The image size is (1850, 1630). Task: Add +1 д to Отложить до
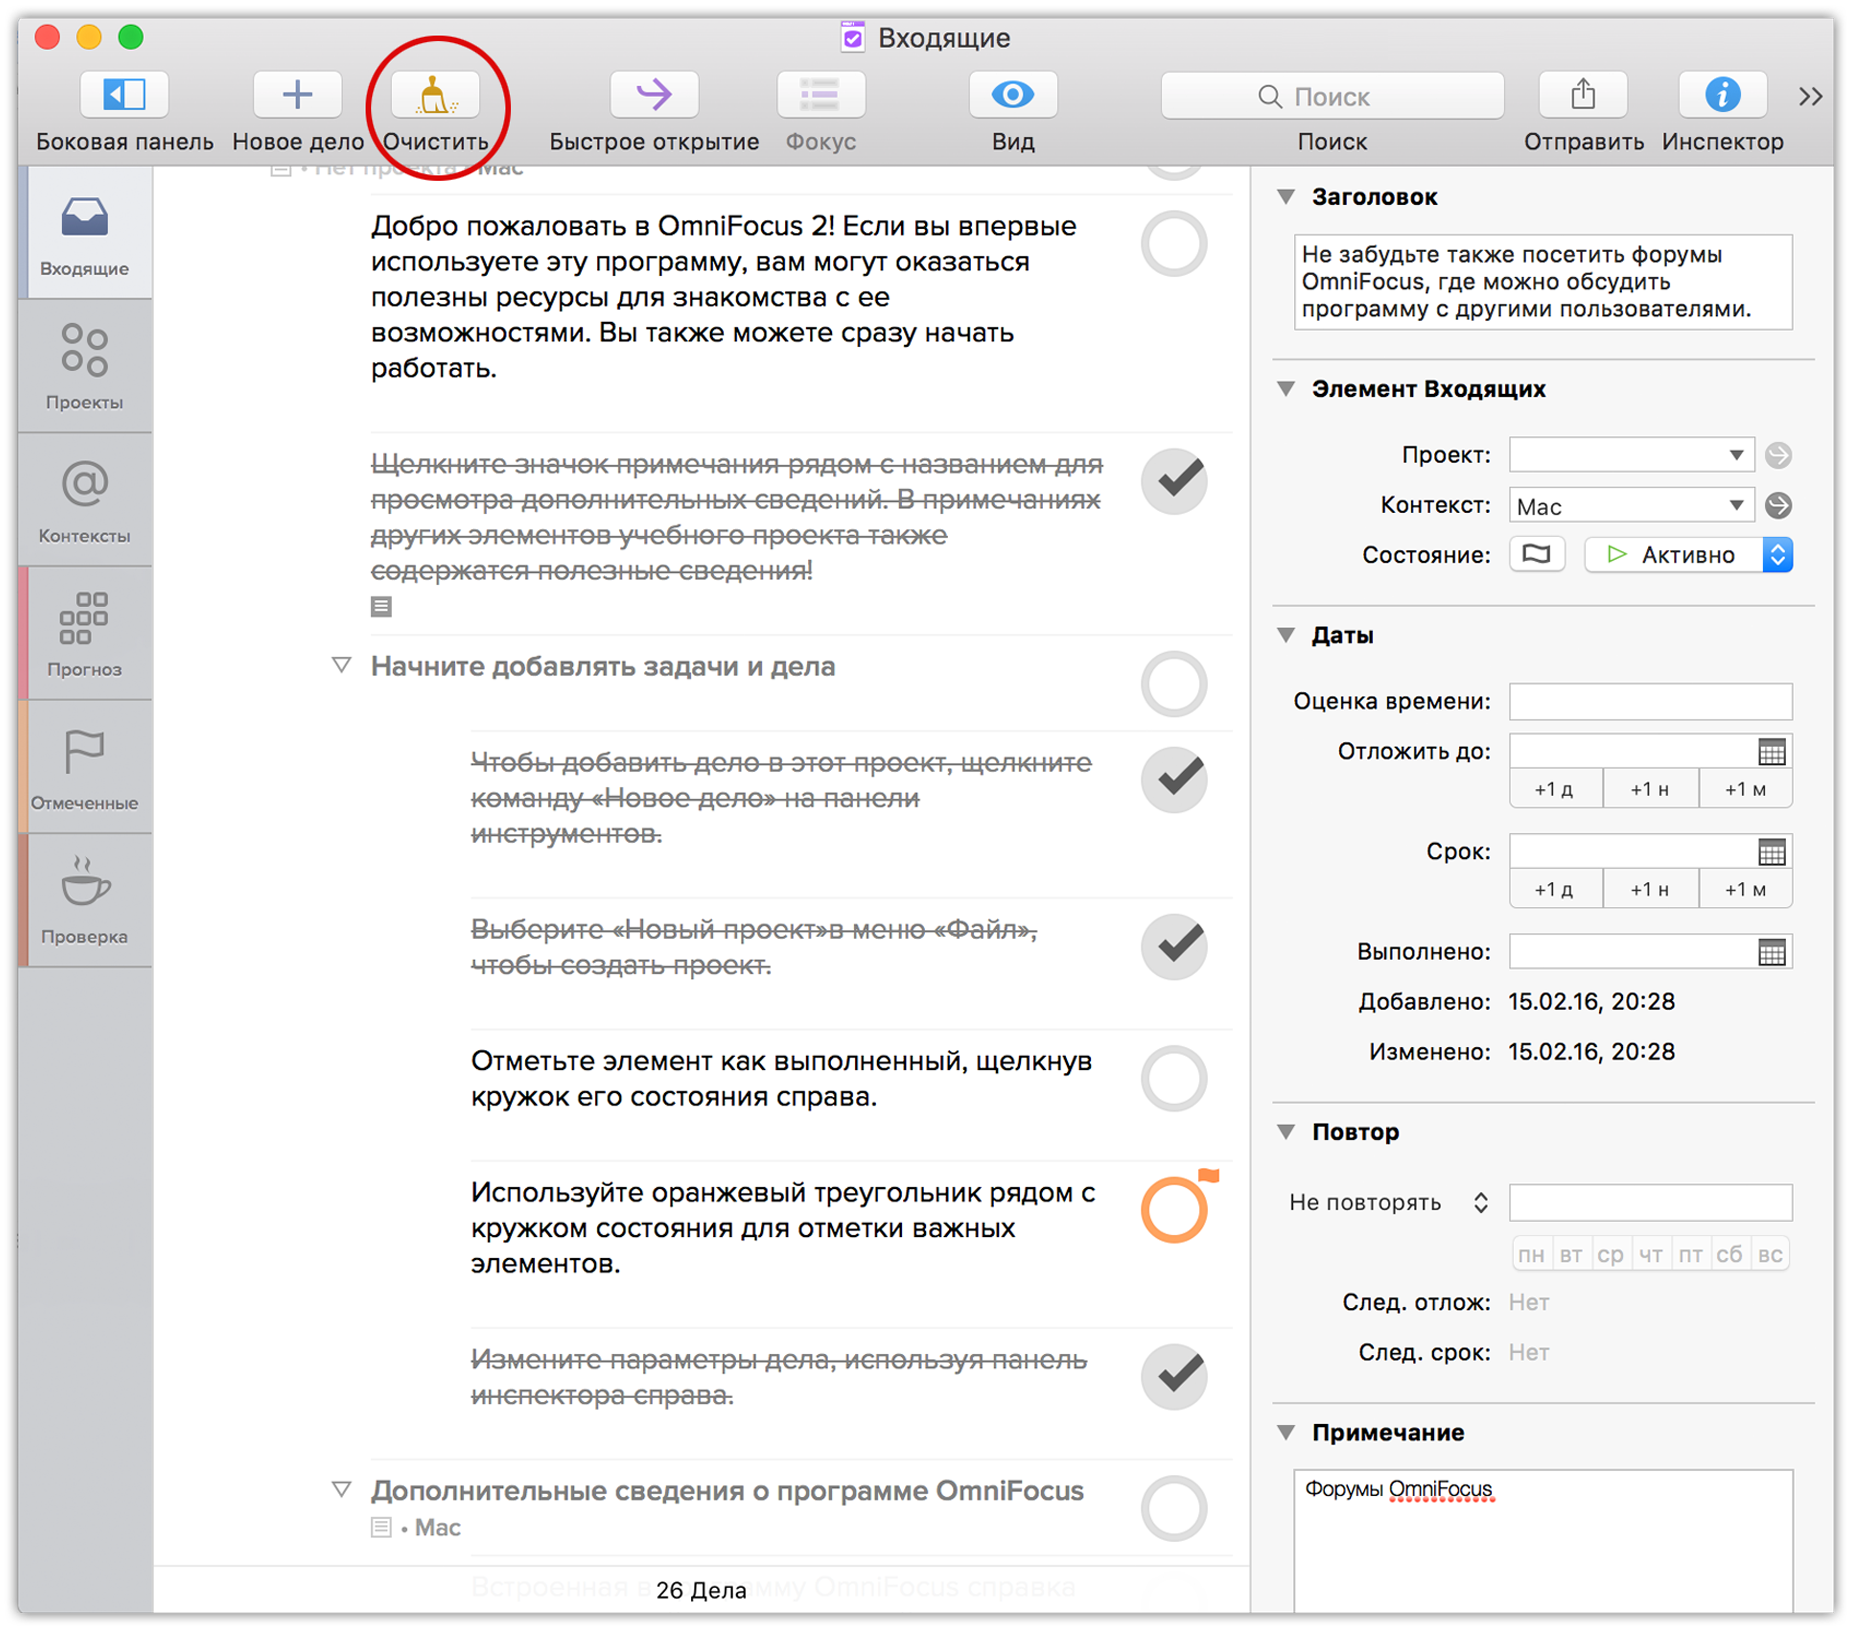point(1555,789)
